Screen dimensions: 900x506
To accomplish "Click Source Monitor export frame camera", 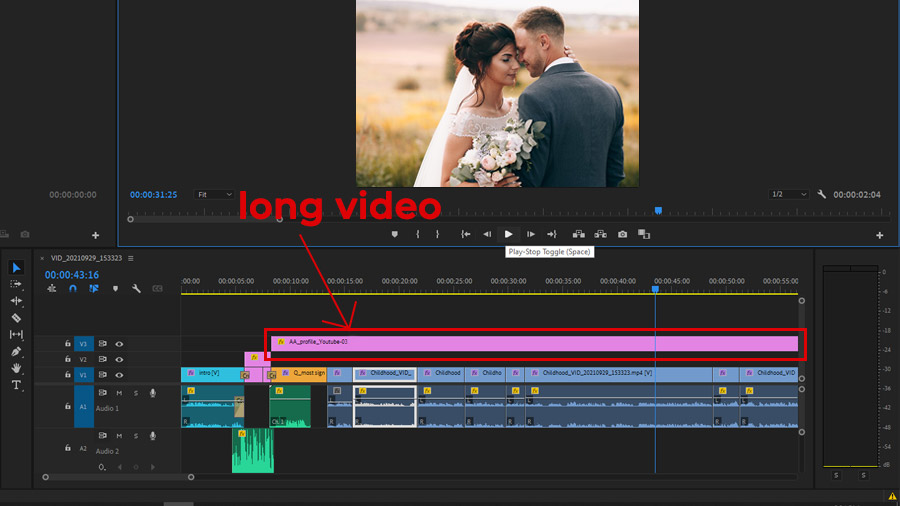I will 25,234.
